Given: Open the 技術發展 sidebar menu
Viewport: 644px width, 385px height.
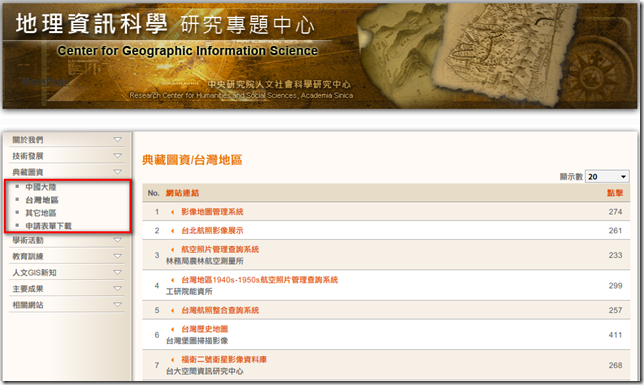Looking at the screenshot, I should (x=28, y=156).
